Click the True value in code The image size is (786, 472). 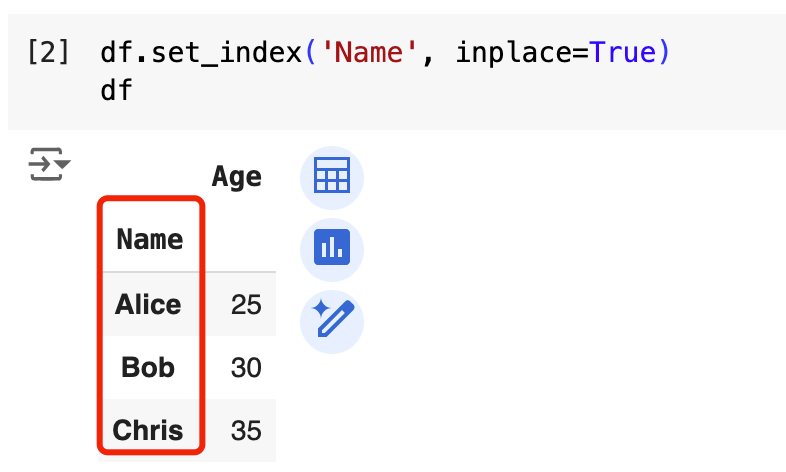(x=622, y=53)
